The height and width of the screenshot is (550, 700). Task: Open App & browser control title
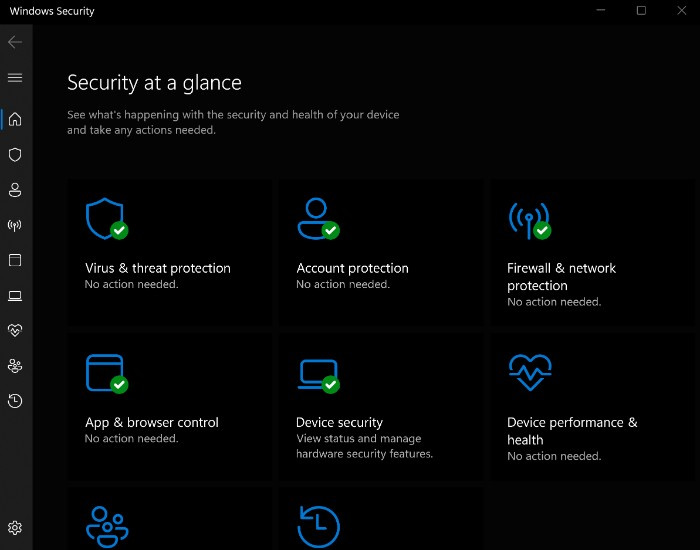152,422
